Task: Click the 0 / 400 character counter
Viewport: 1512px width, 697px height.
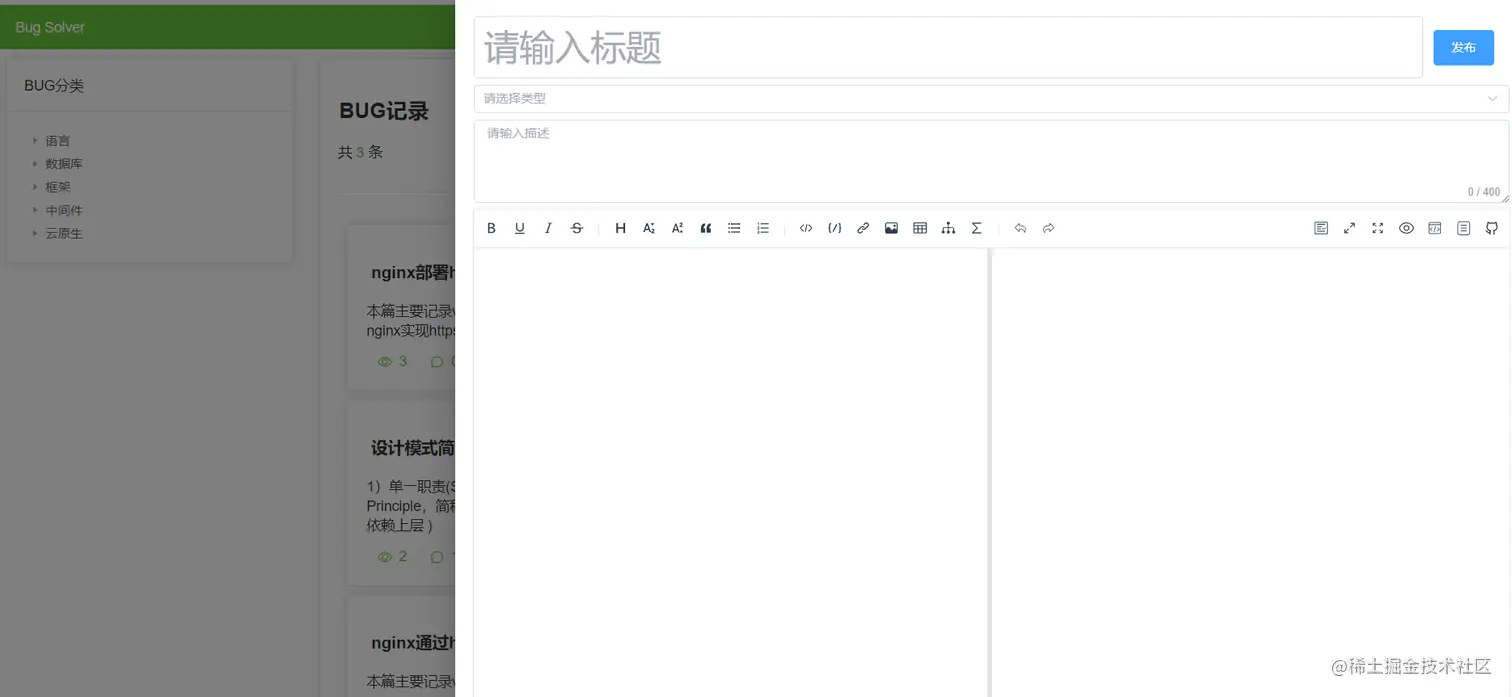Action: (x=1484, y=192)
